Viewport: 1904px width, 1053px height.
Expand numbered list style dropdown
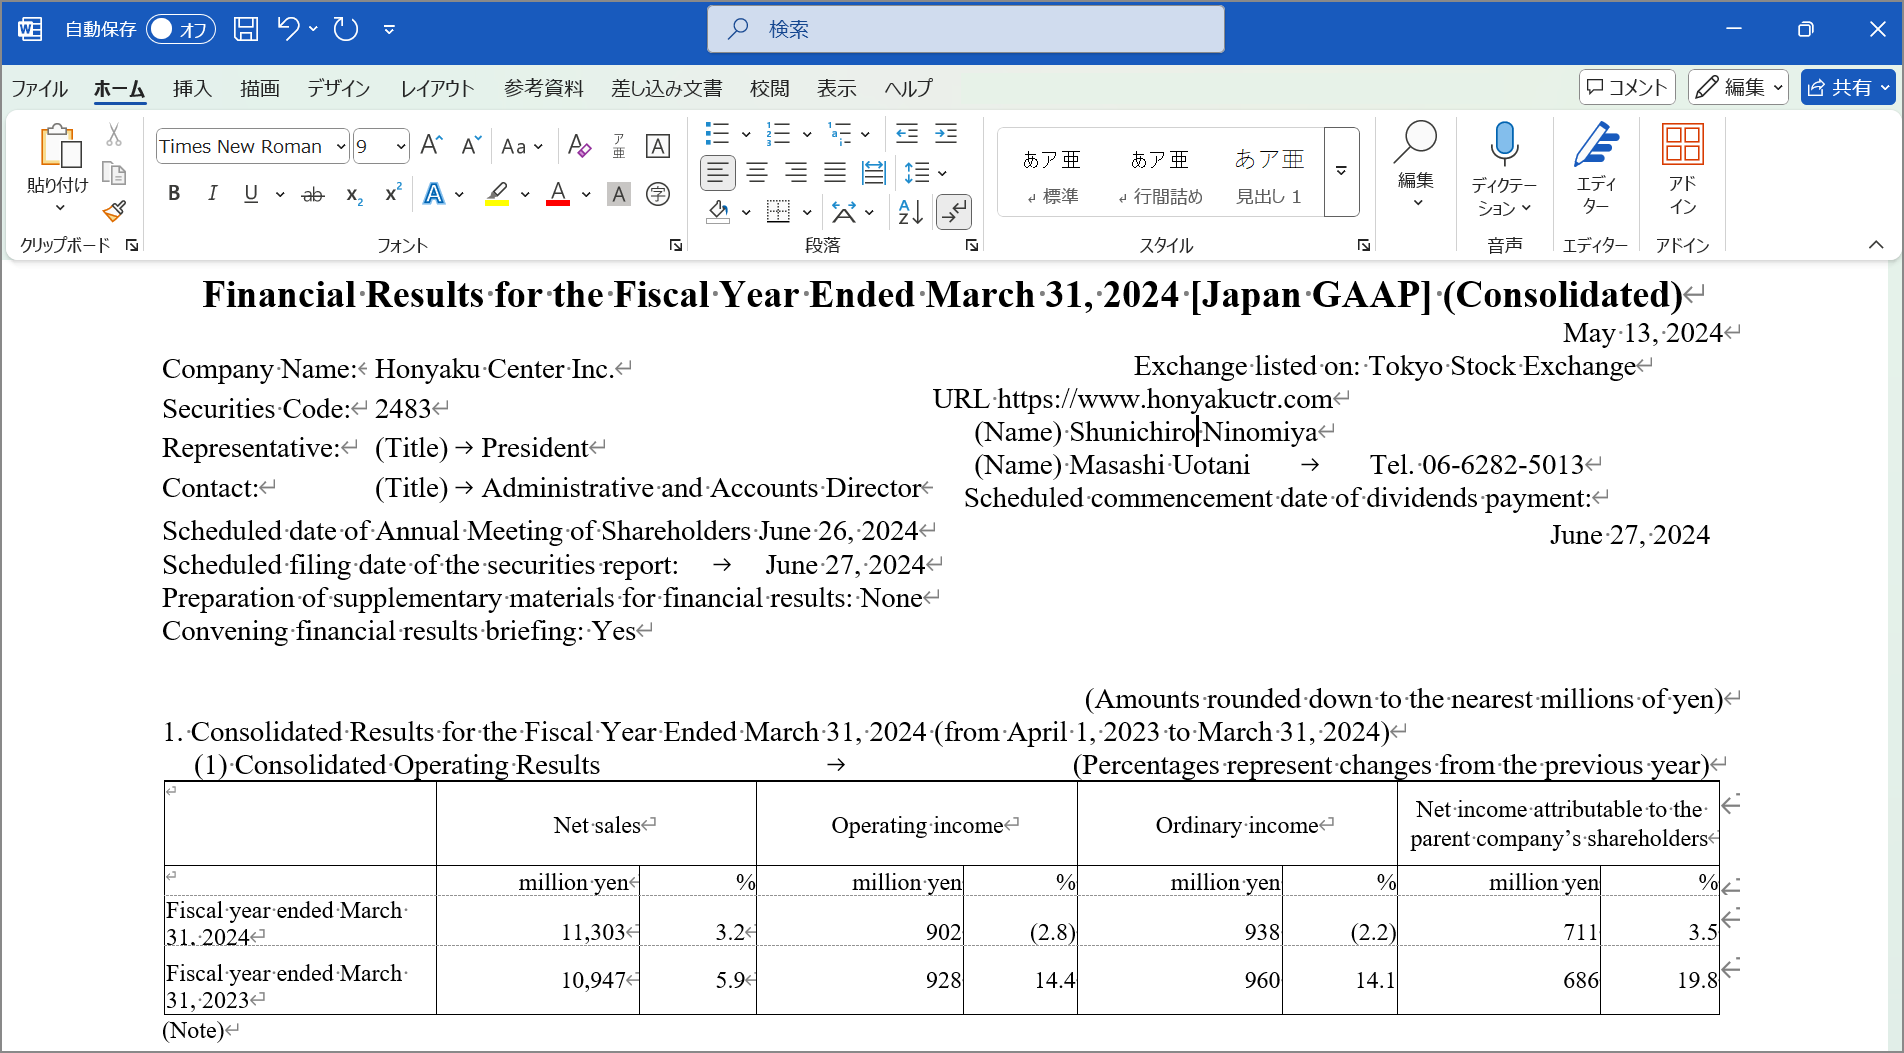coord(807,134)
